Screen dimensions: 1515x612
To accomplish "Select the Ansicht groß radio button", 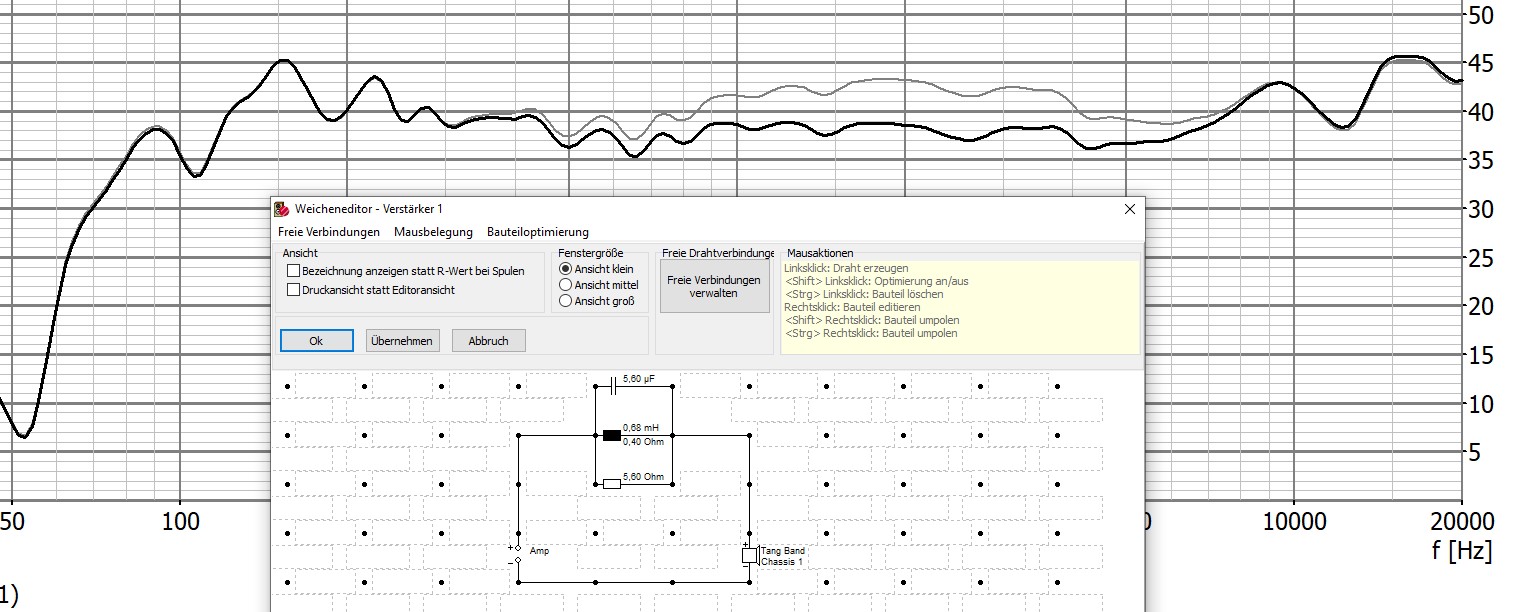I will [x=566, y=300].
